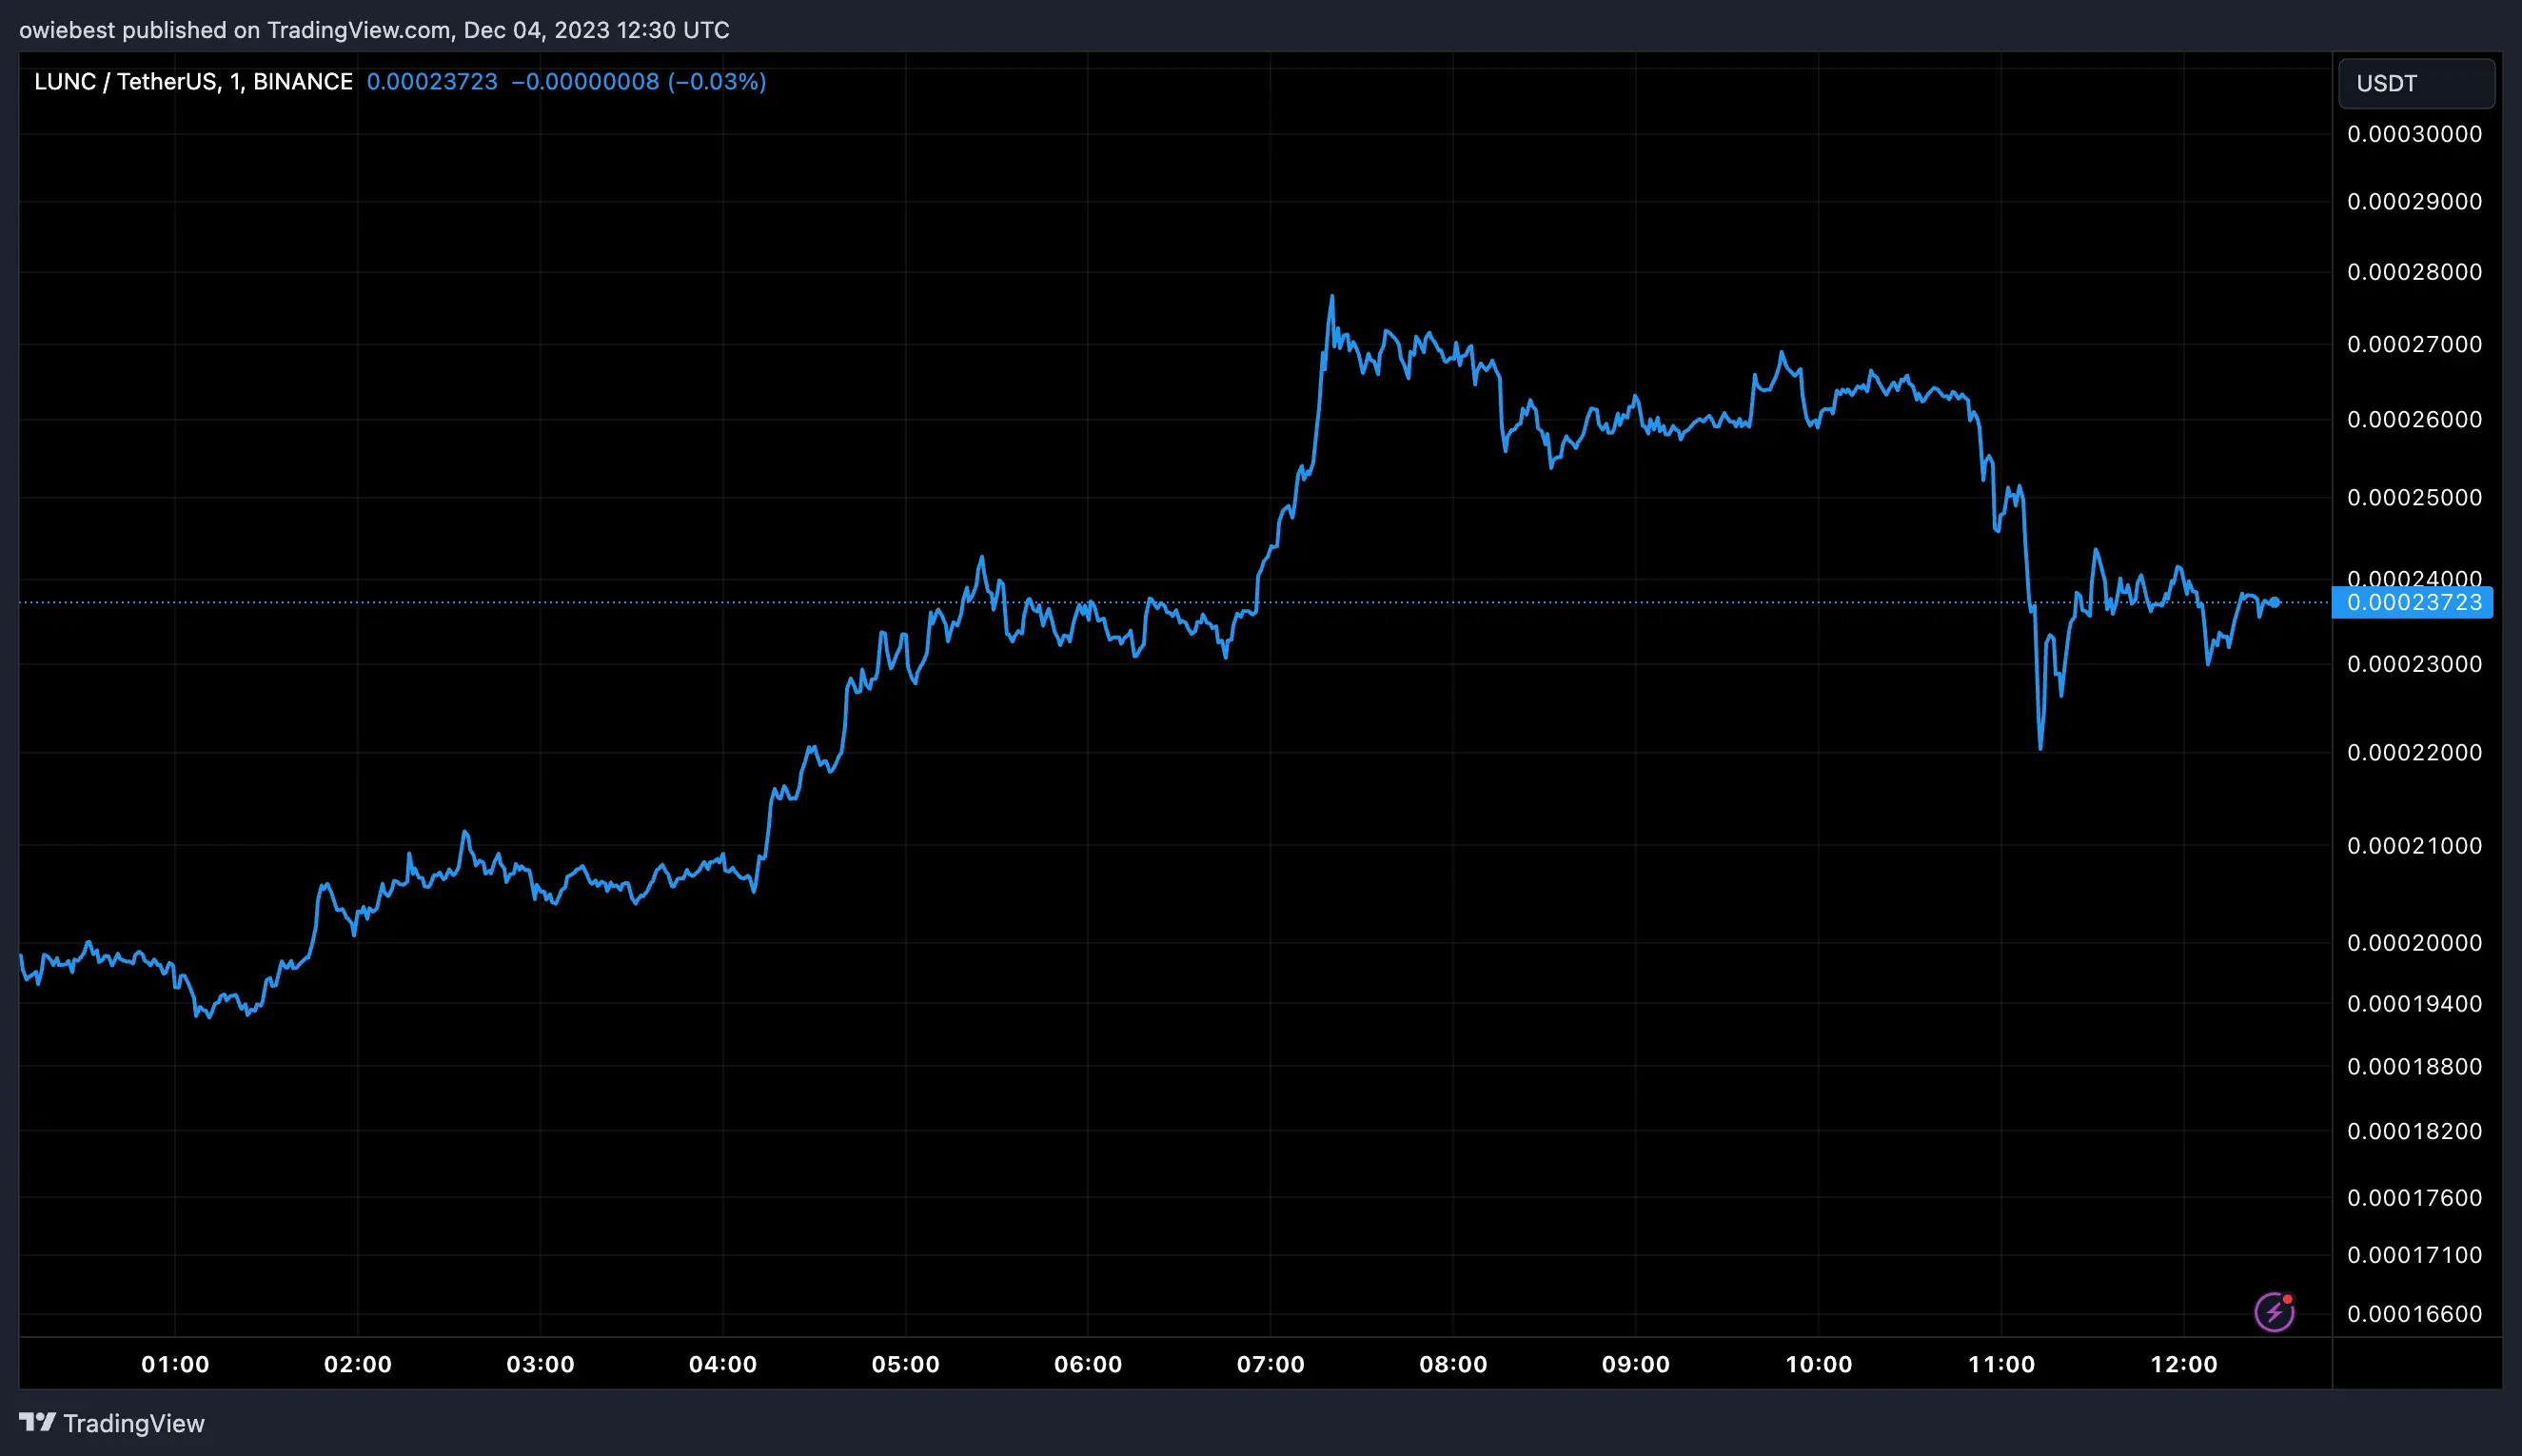This screenshot has width=2522, height=1456.
Task: Click the 0.00022000 price scale label
Action: point(2415,752)
